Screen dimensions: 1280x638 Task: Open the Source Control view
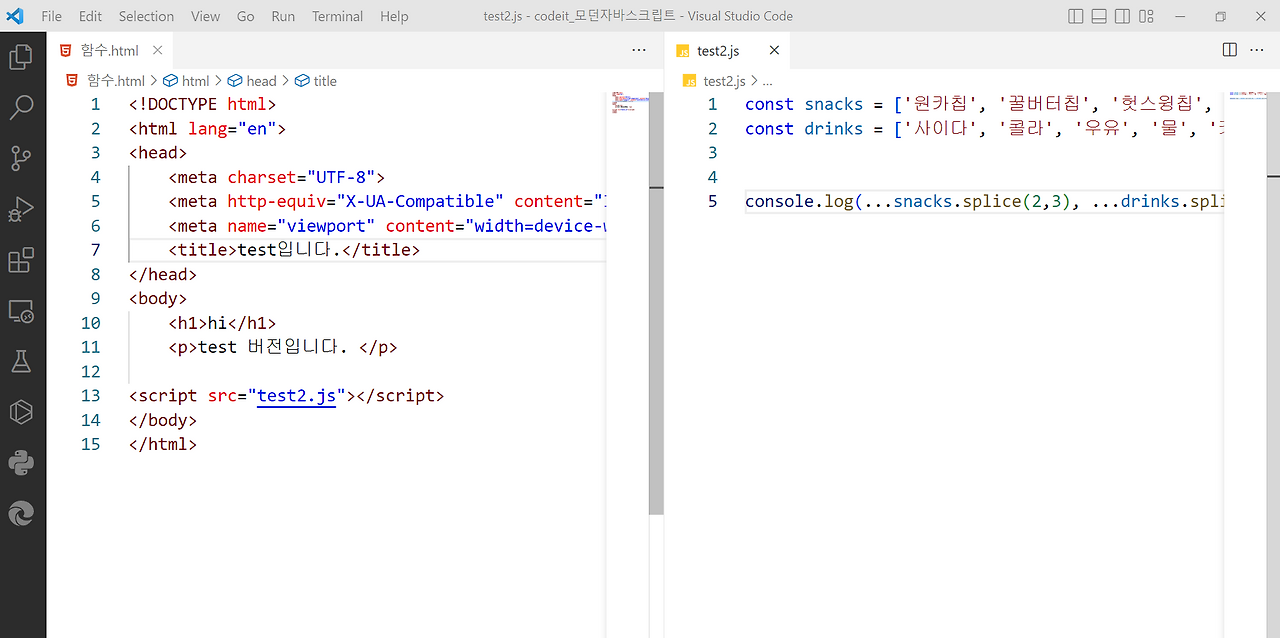tap(21, 157)
